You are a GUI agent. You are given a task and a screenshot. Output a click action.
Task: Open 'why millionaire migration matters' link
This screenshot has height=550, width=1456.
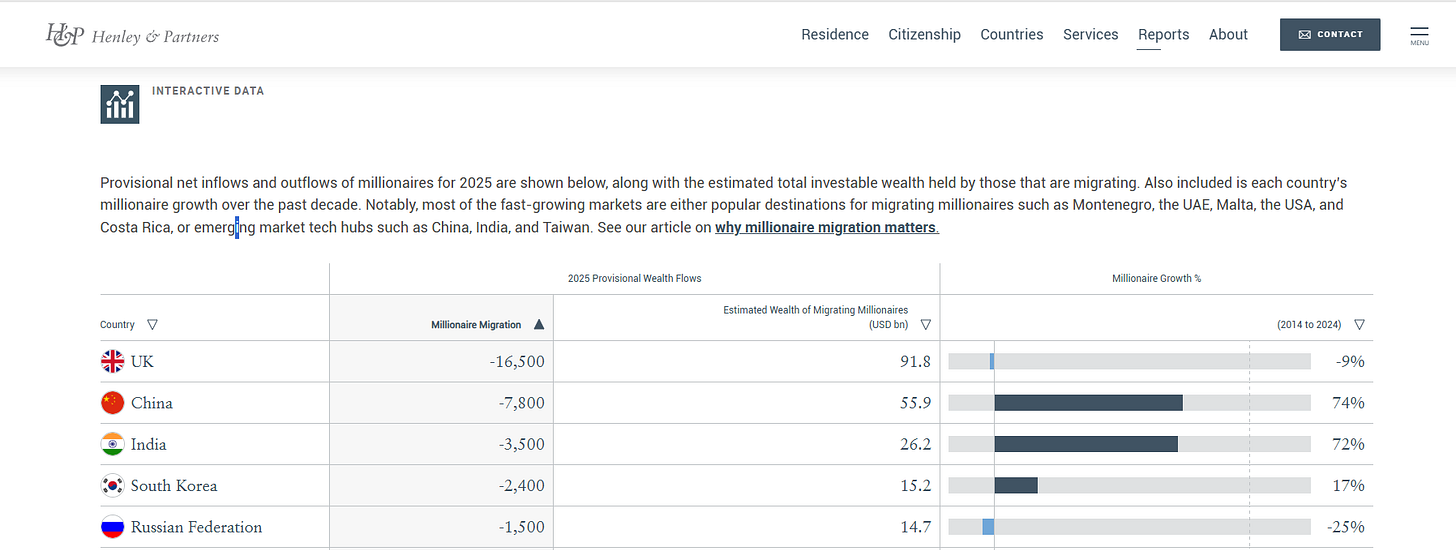point(827,227)
